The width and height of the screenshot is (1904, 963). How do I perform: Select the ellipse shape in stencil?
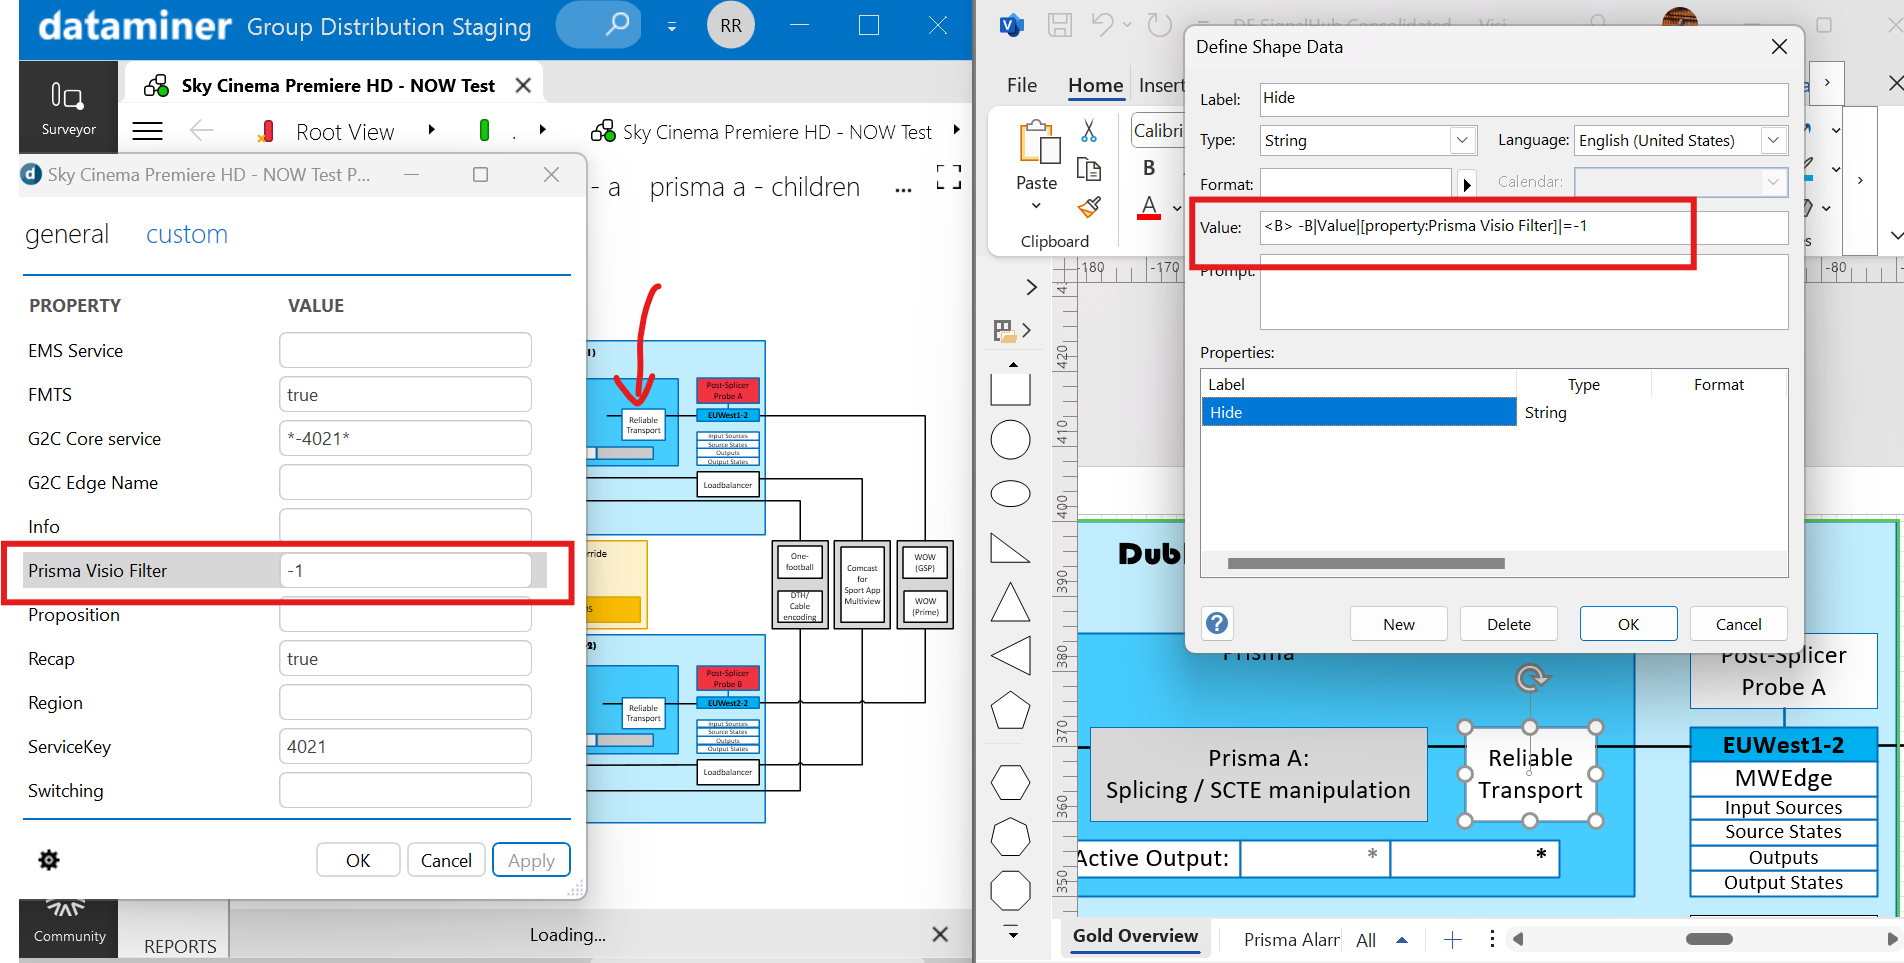1010,494
